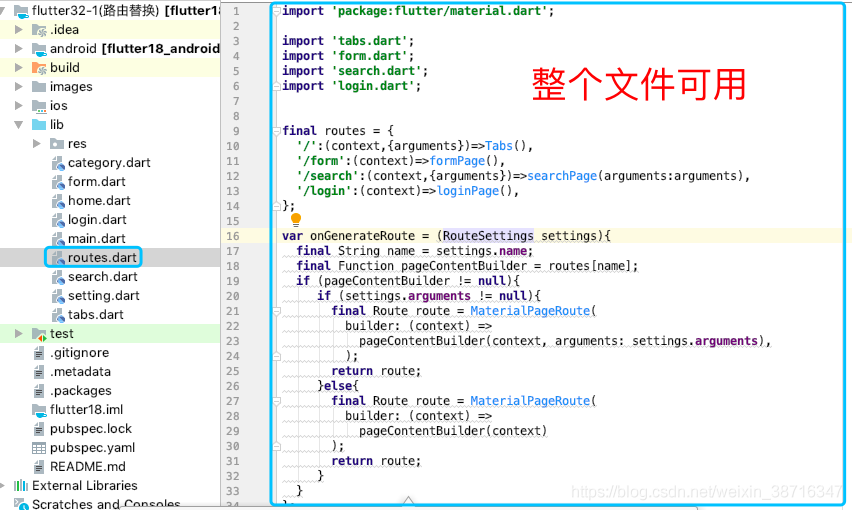Image resolution: width=852 pixels, height=510 pixels.
Task: Click the test folder icon
Action: tap(39, 334)
